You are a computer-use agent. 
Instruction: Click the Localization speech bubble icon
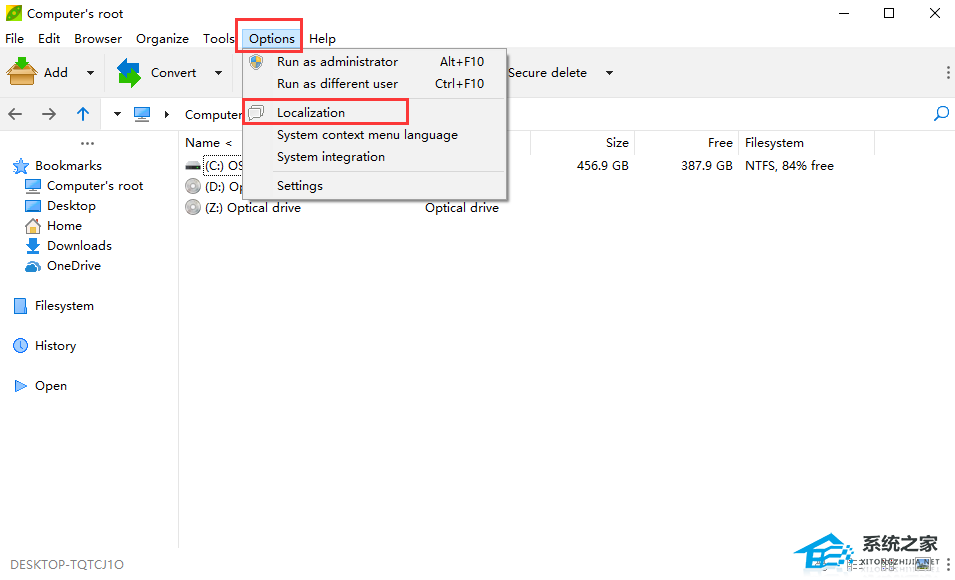pos(256,112)
